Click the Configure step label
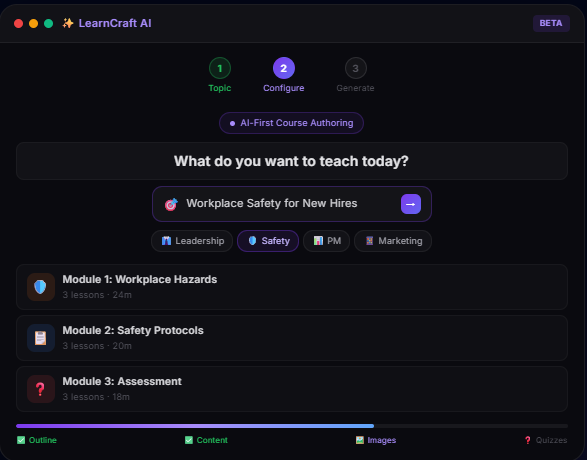Screen dimensions: 587x460 point(284,88)
